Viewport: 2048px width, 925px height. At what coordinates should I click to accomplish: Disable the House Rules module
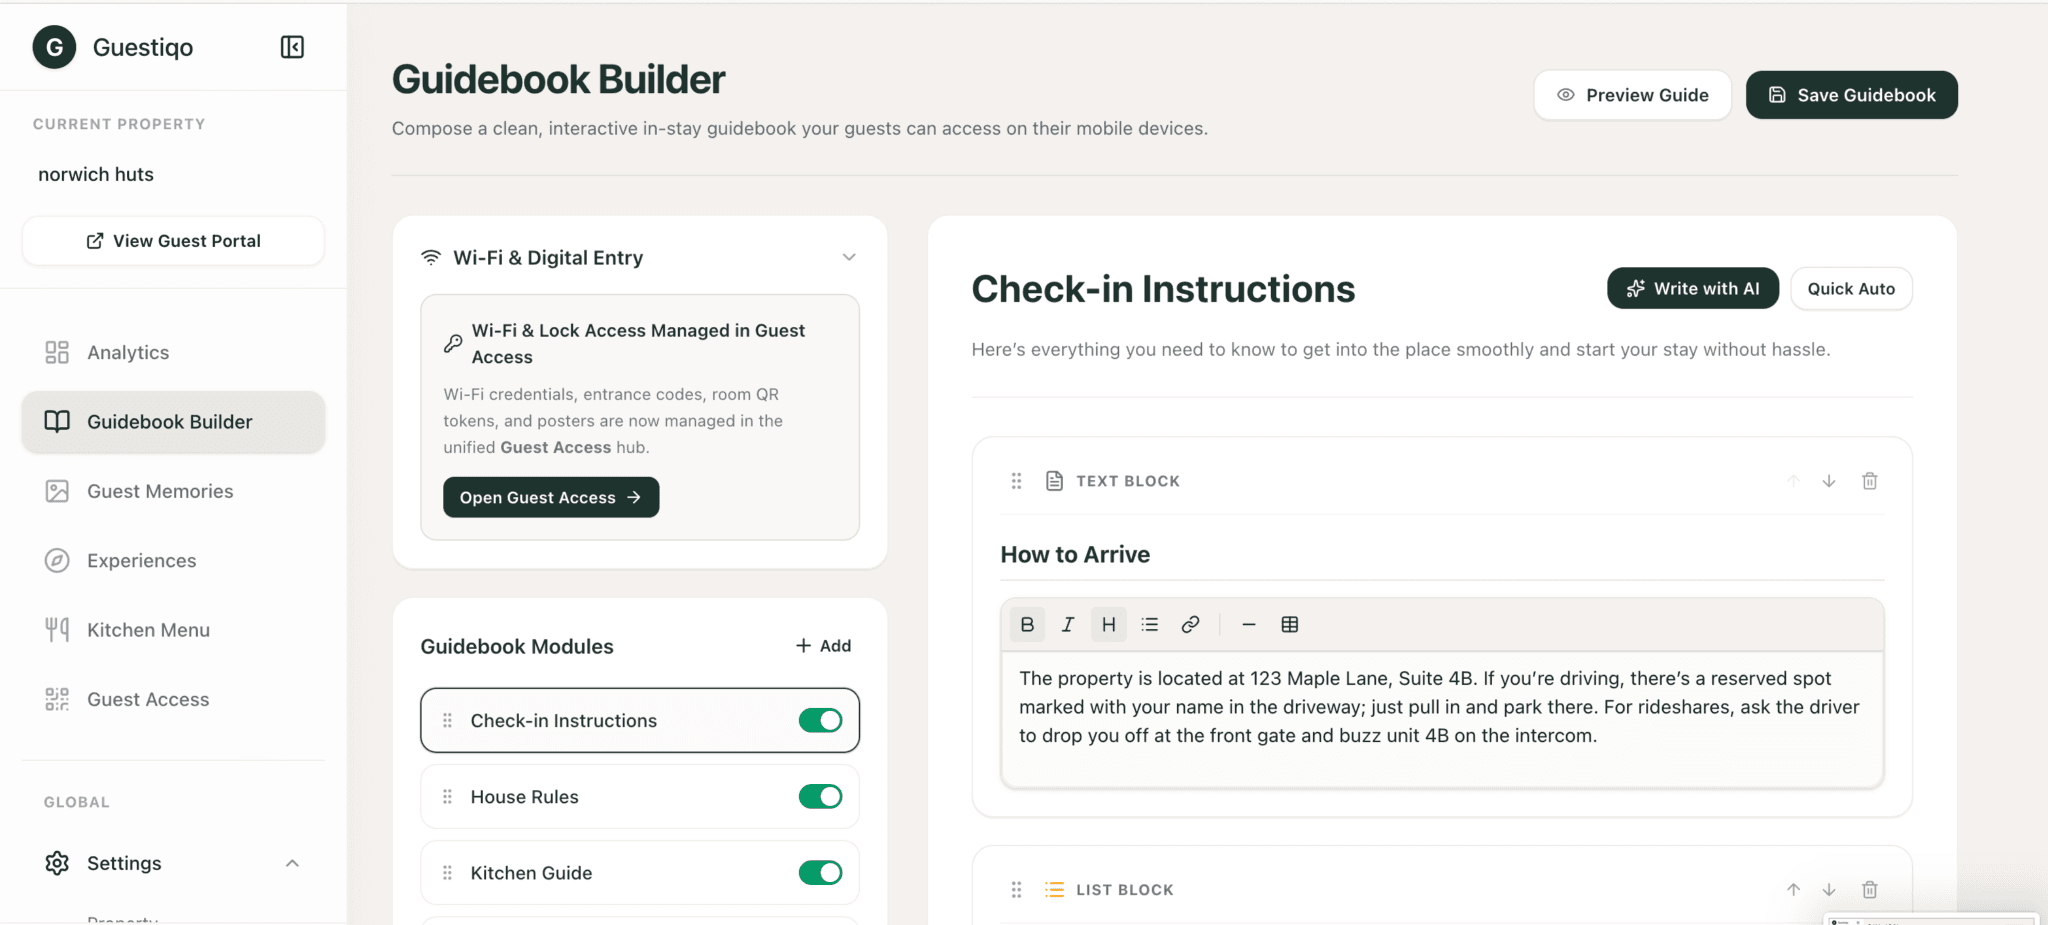[820, 796]
